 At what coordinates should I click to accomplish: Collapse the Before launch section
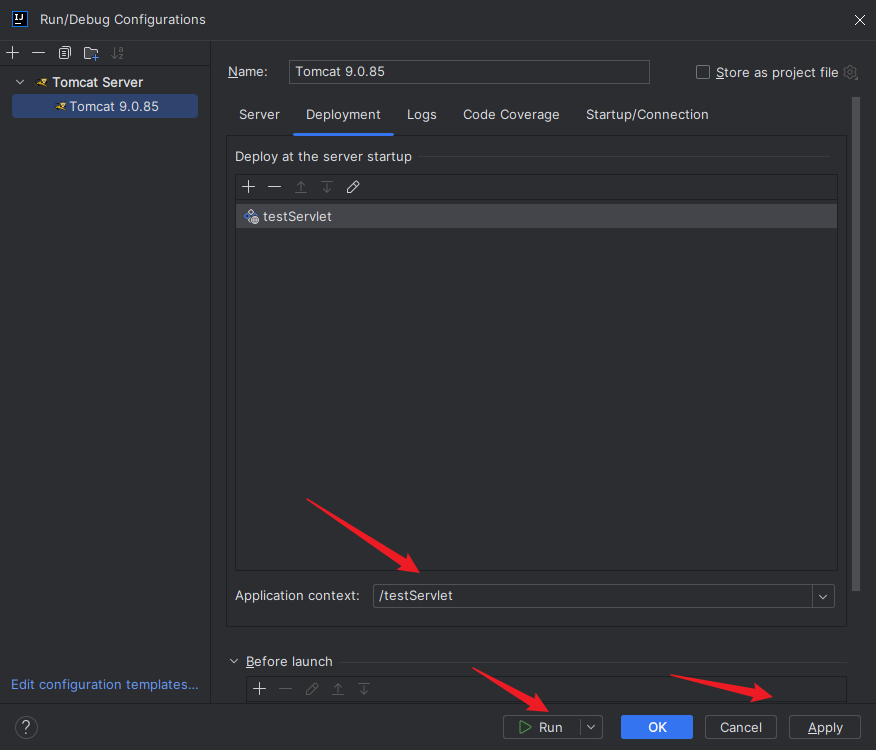234,661
